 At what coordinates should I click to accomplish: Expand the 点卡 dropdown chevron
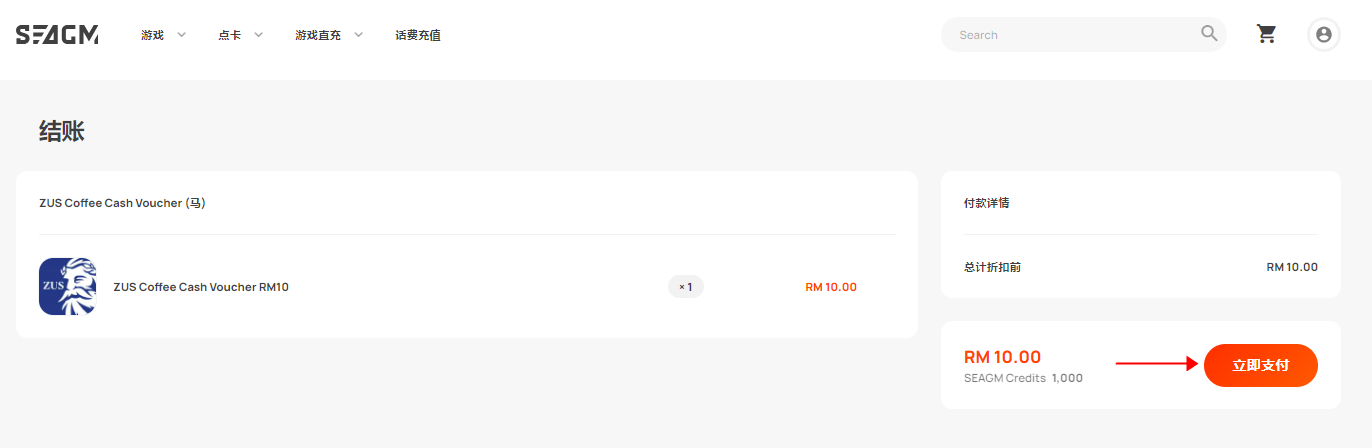tap(258, 34)
